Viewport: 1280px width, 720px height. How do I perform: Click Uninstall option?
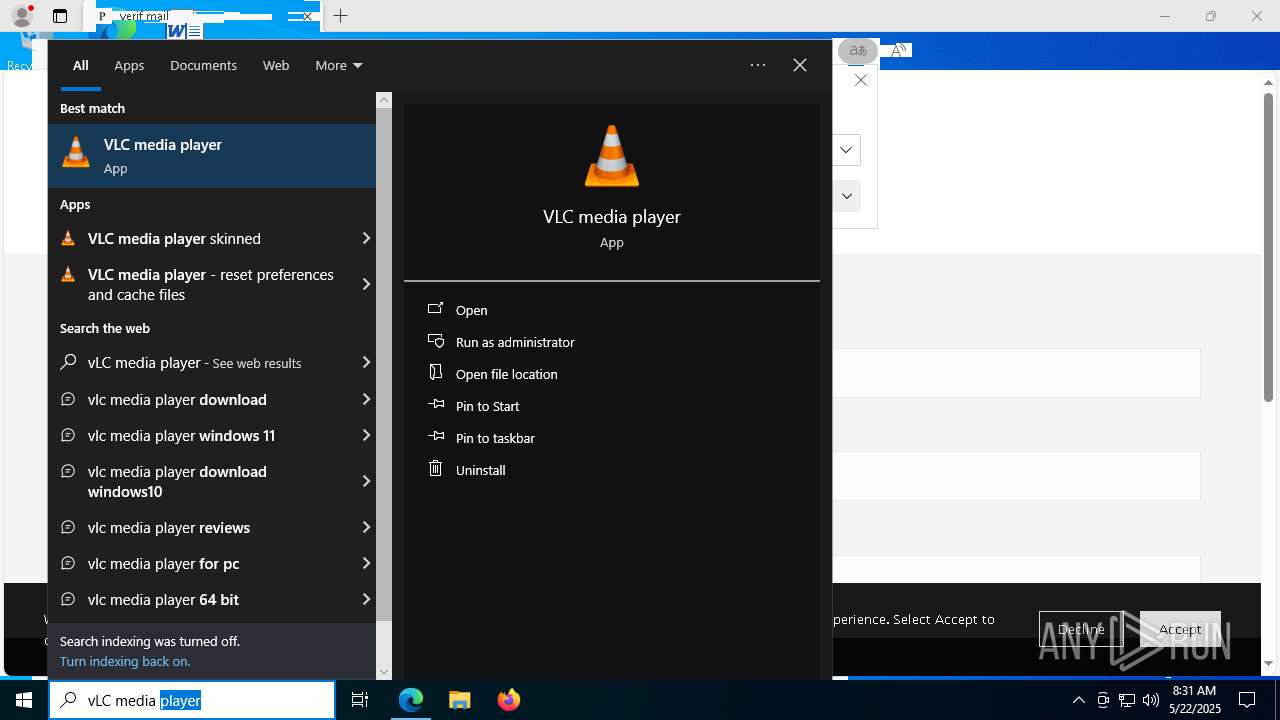tap(480, 470)
